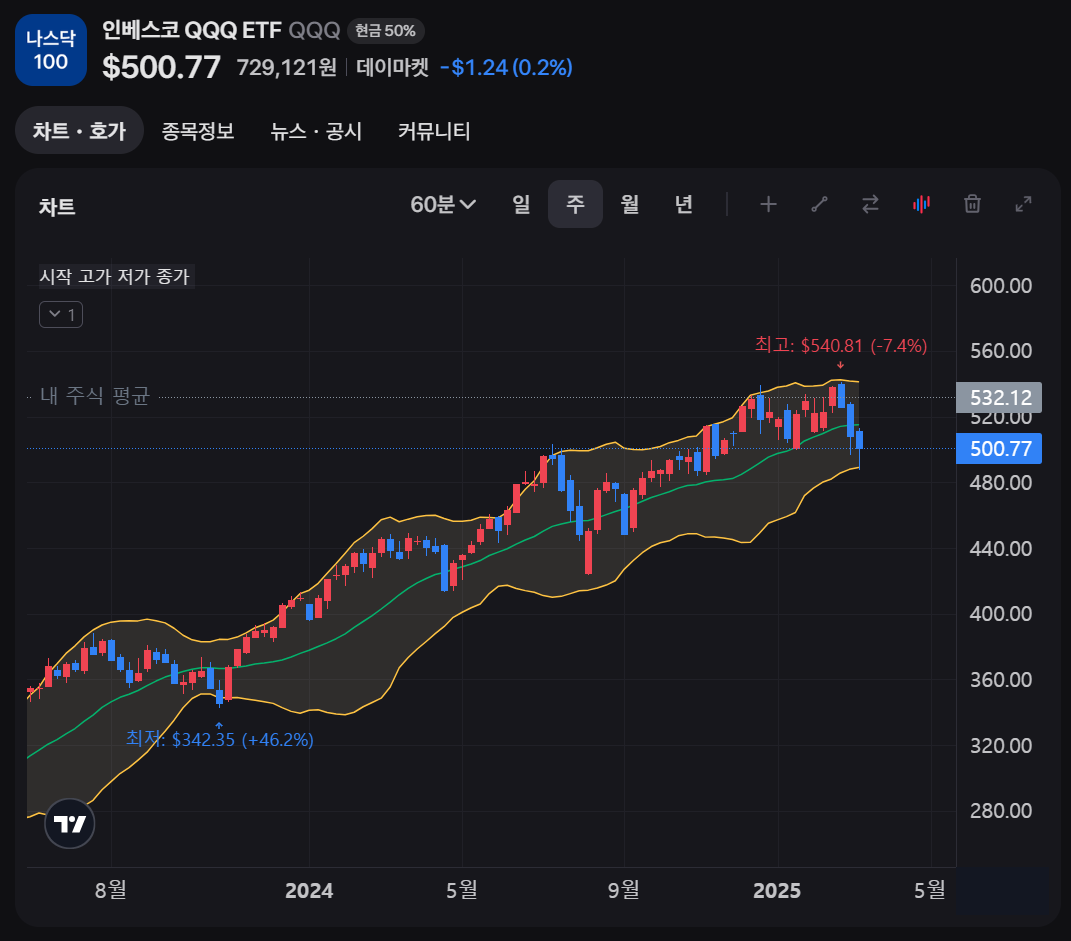Click the 729,121원 converted price text
Screen dimensions: 1071x941
point(287,67)
